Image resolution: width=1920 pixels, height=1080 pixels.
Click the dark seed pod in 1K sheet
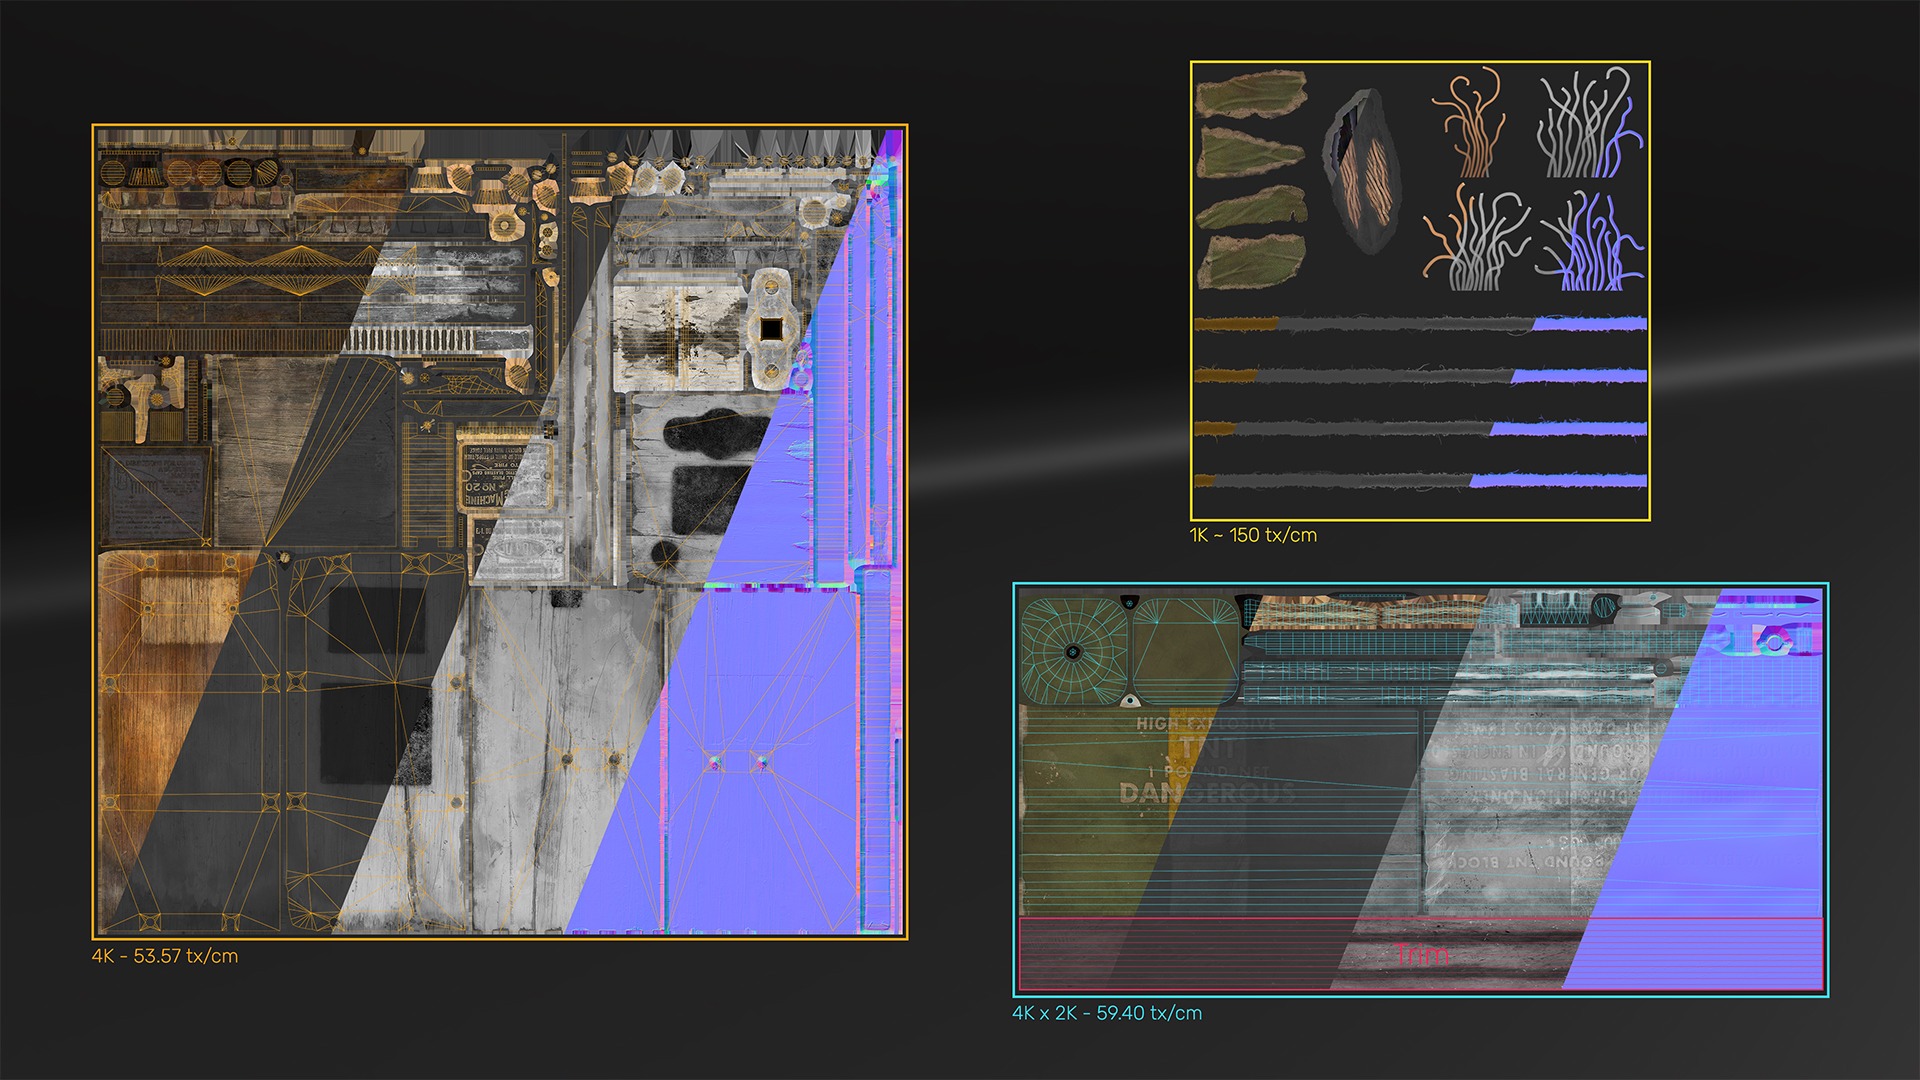point(1363,169)
